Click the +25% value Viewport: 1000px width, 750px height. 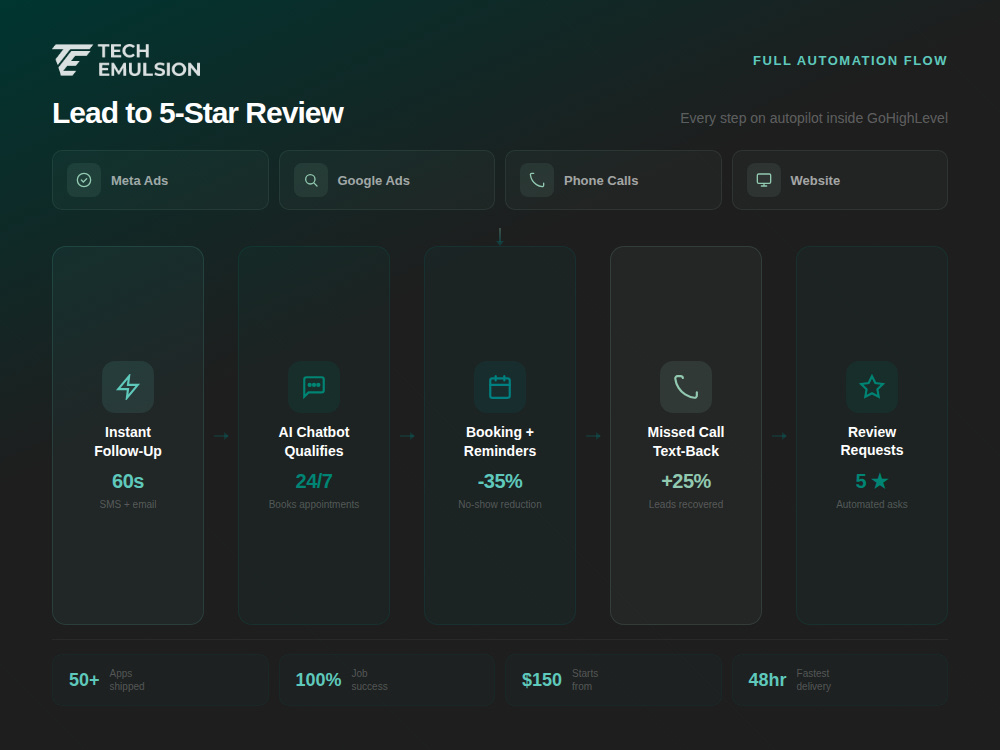coord(686,481)
